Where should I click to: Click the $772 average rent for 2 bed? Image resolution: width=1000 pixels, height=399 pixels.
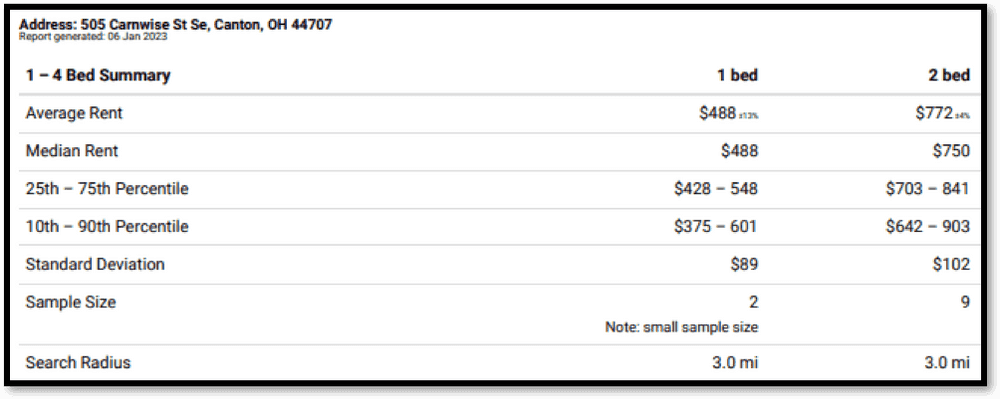(x=934, y=113)
